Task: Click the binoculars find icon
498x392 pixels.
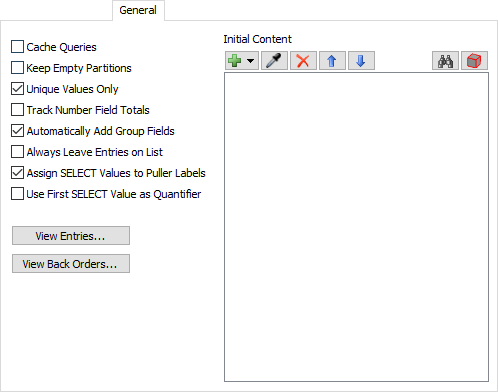Action: pos(445,61)
